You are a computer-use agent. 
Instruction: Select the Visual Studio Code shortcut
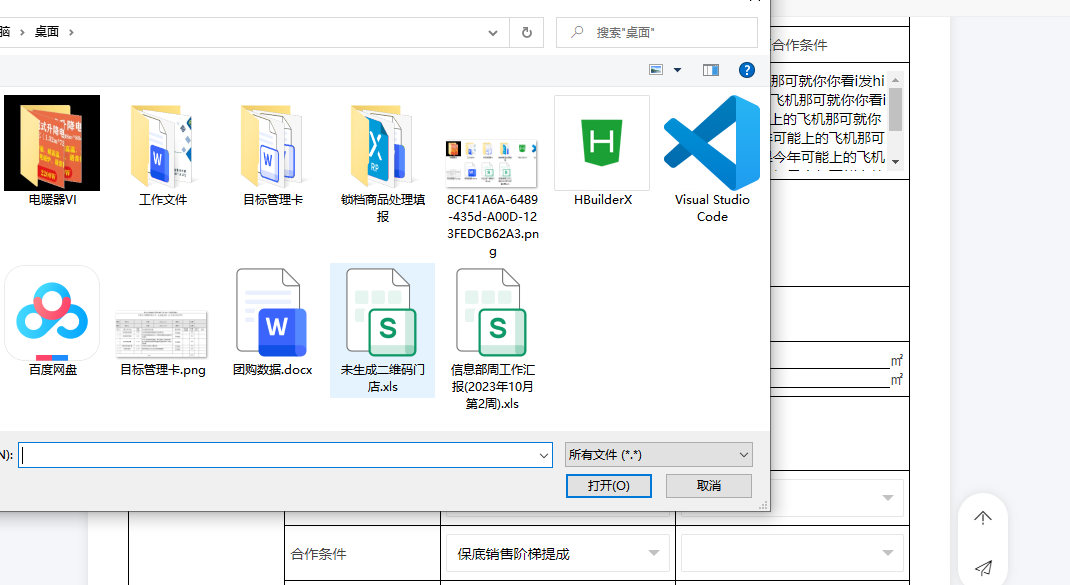point(711,144)
